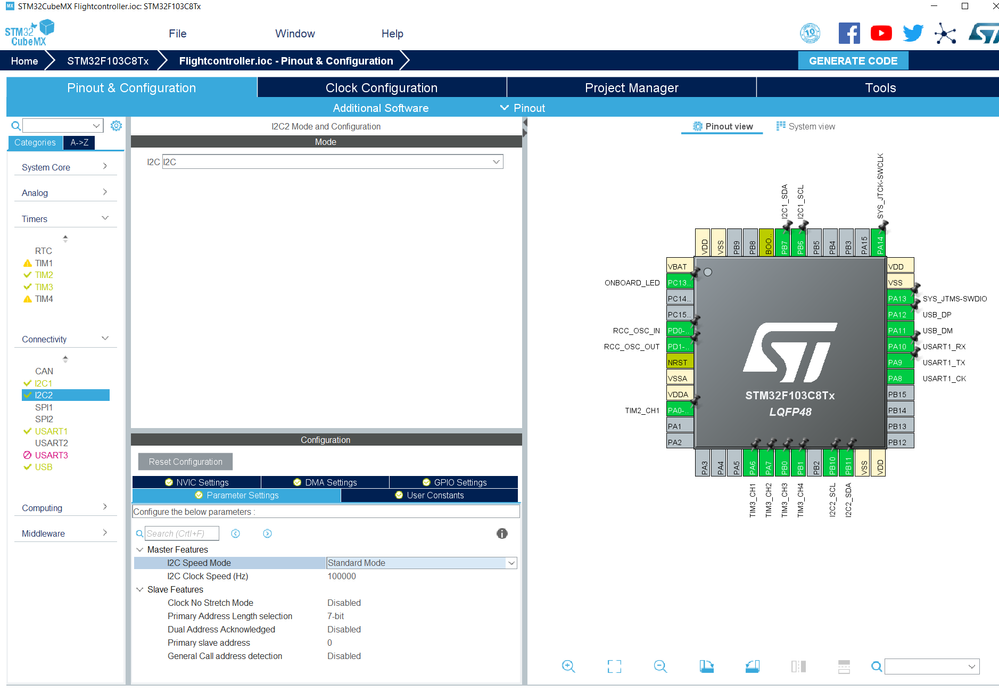999x689 pixels.
Task: Collapse the Master Features section
Action: click(x=140, y=549)
